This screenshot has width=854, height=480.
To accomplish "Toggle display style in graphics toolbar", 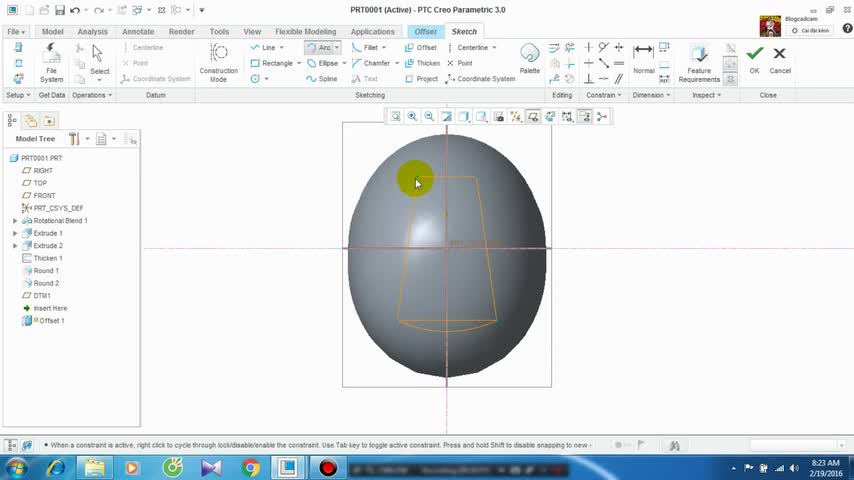I will (x=463, y=117).
